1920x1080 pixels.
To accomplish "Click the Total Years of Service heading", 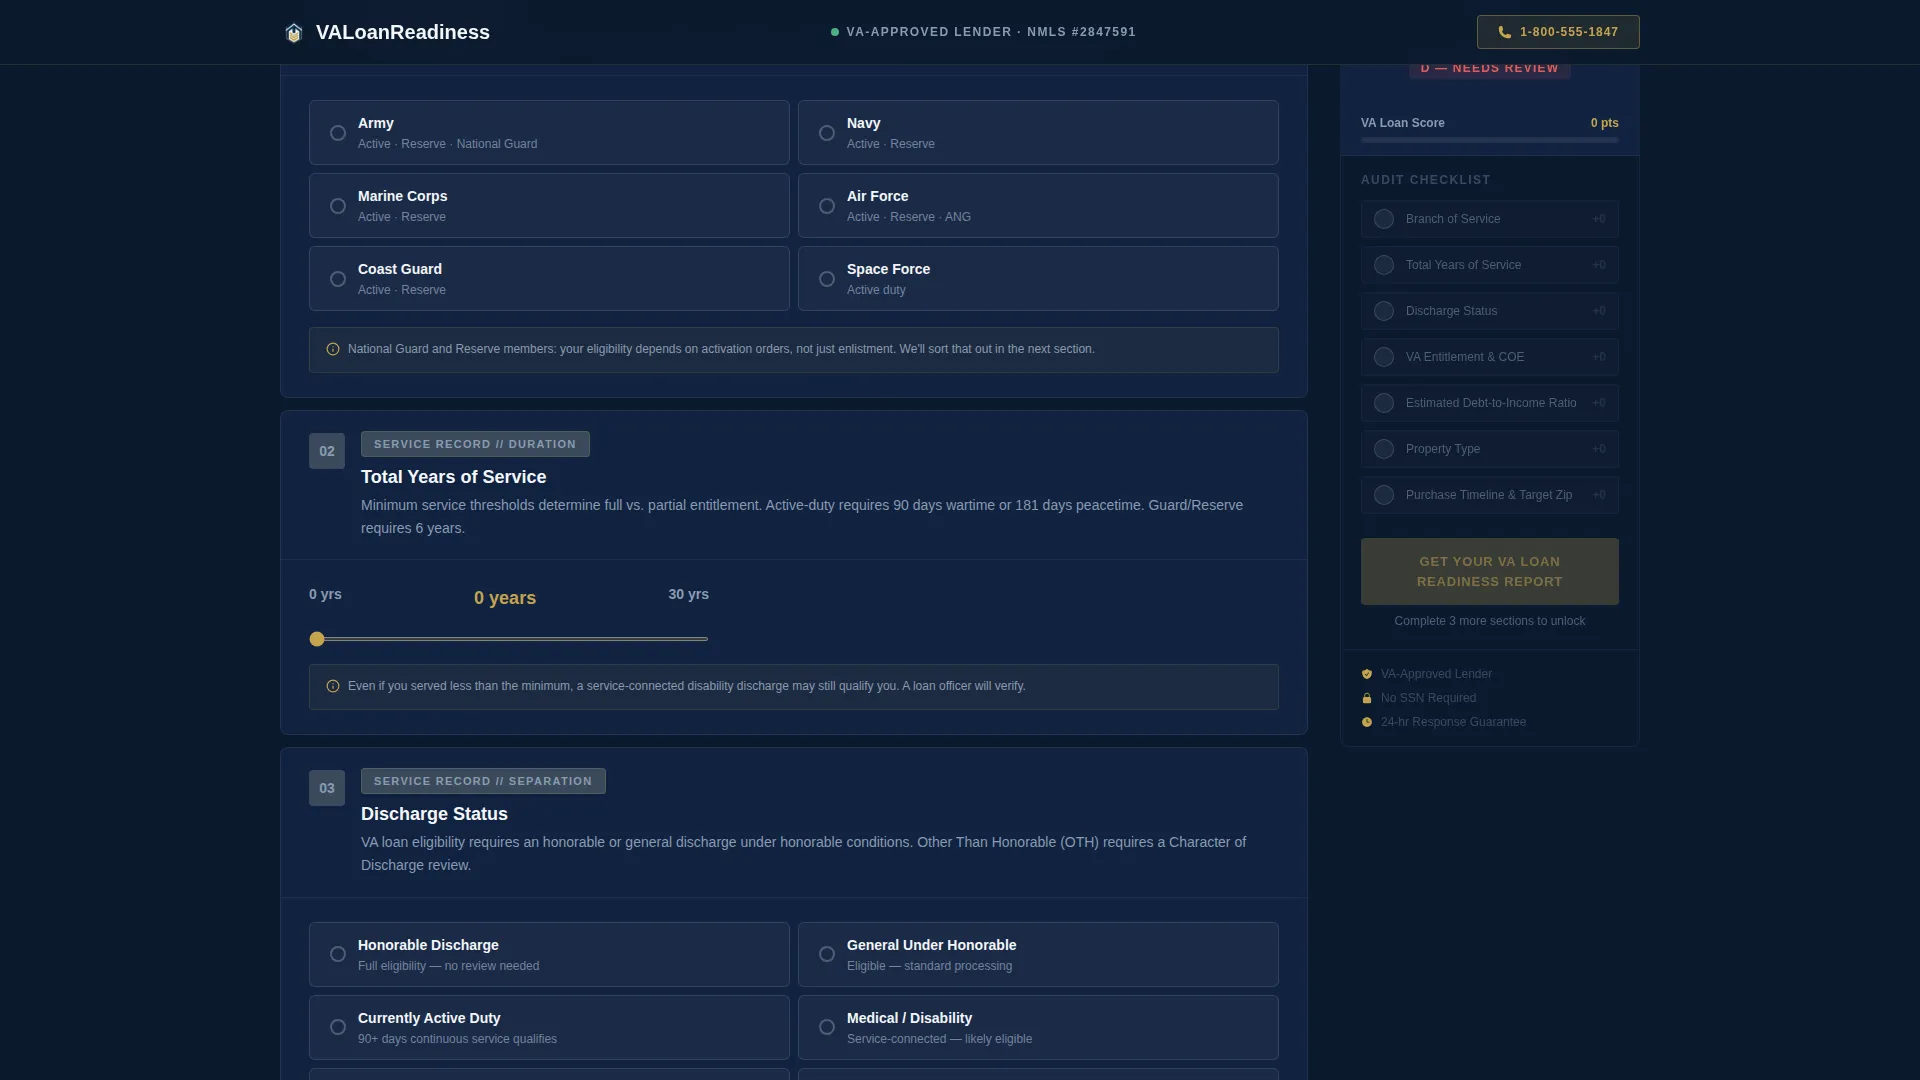I will point(453,478).
